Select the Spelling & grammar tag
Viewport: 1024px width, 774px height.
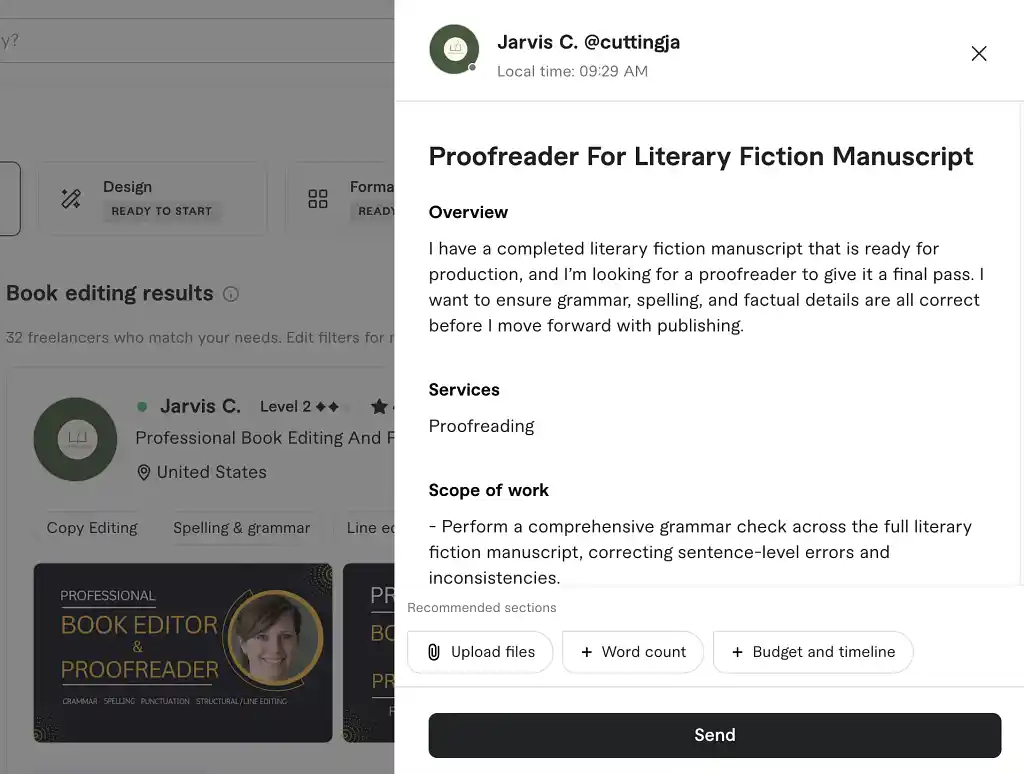click(241, 528)
